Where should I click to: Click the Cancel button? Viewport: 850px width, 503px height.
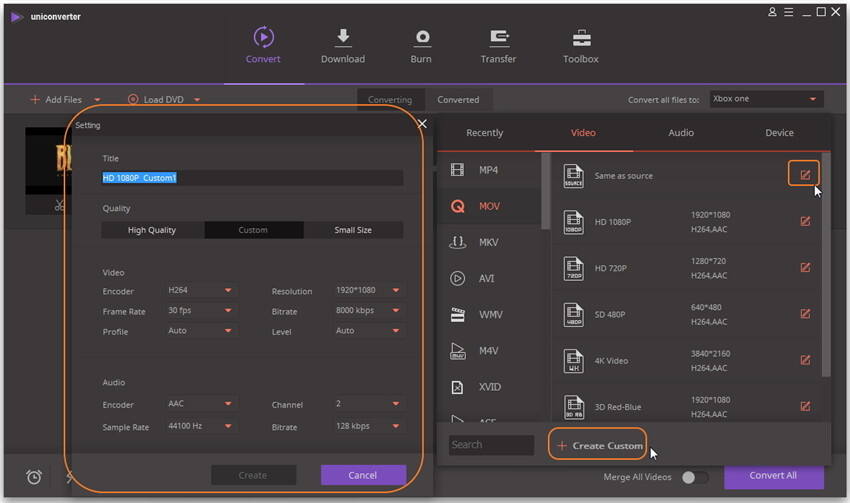pyautogui.click(x=363, y=475)
